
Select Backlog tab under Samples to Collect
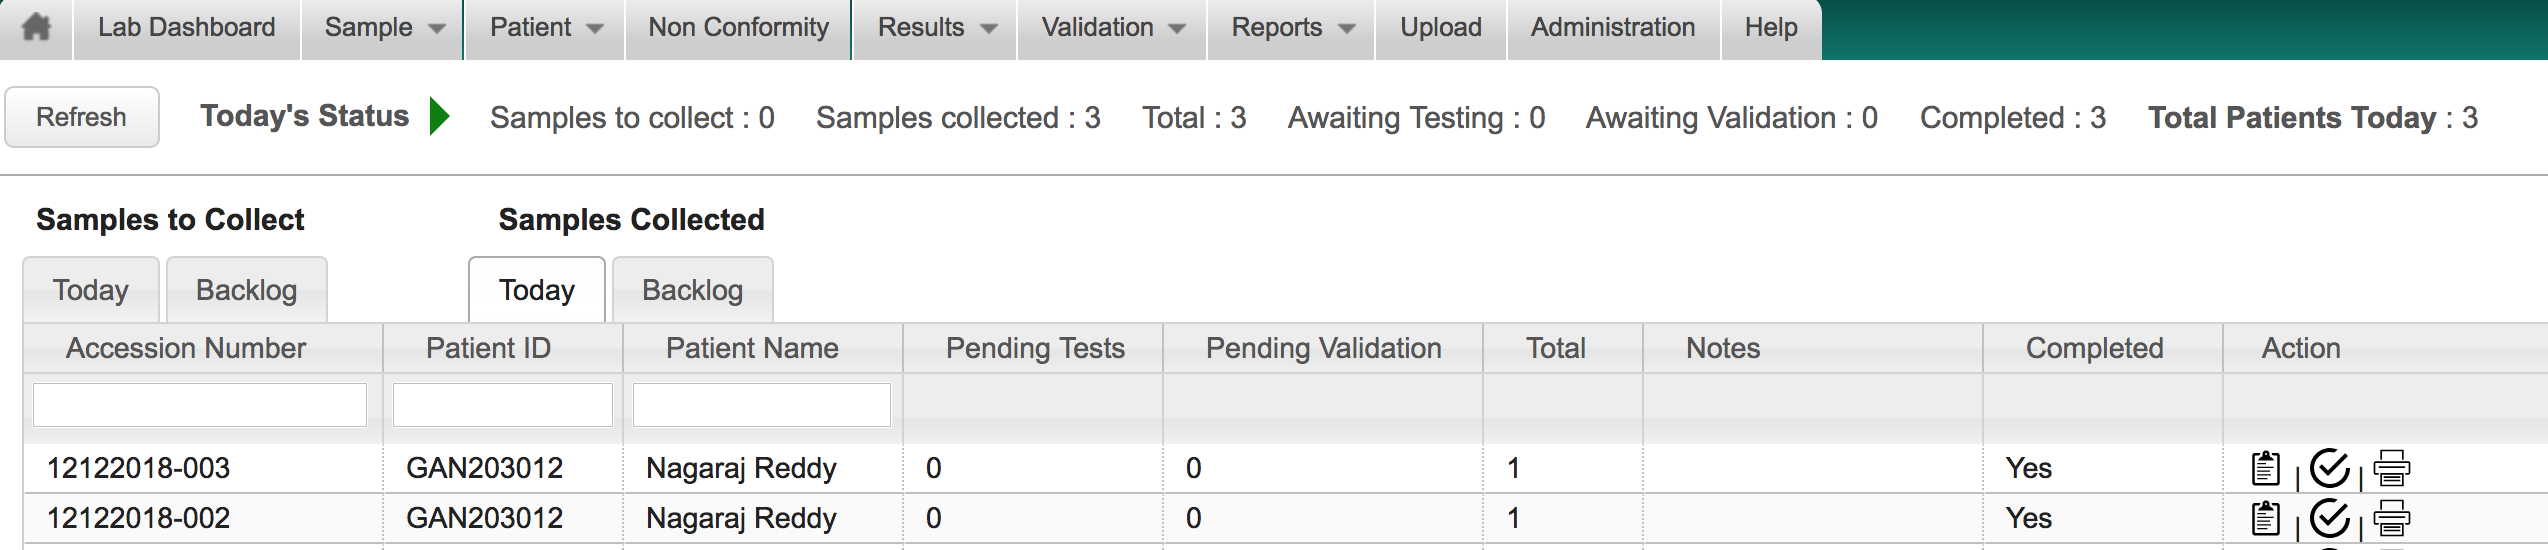(x=247, y=290)
